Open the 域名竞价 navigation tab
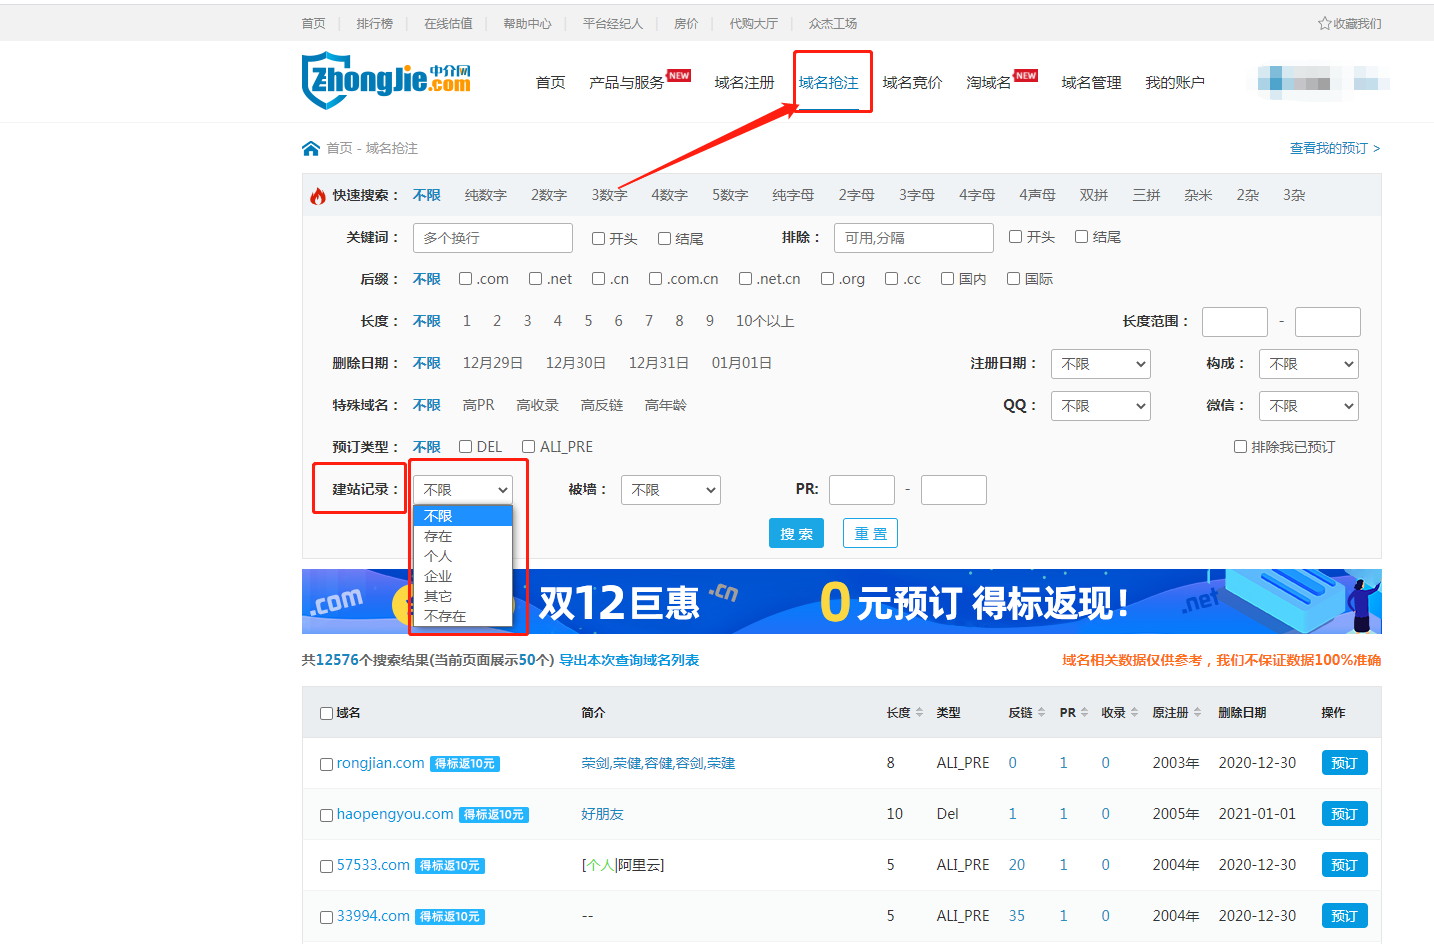Screen dimensions: 1434x944 tap(912, 82)
